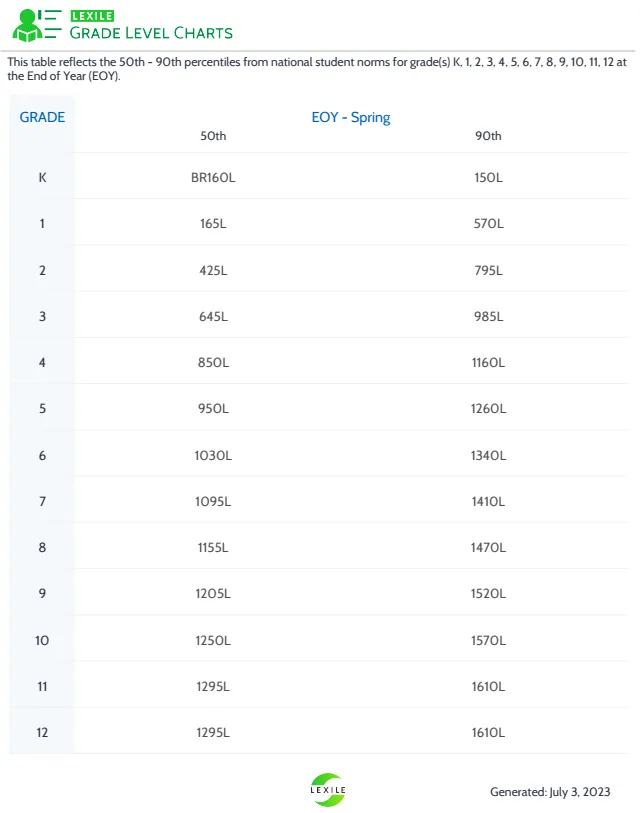Select the 90th percentile column header
Screen dimensions: 640x813
(488, 136)
